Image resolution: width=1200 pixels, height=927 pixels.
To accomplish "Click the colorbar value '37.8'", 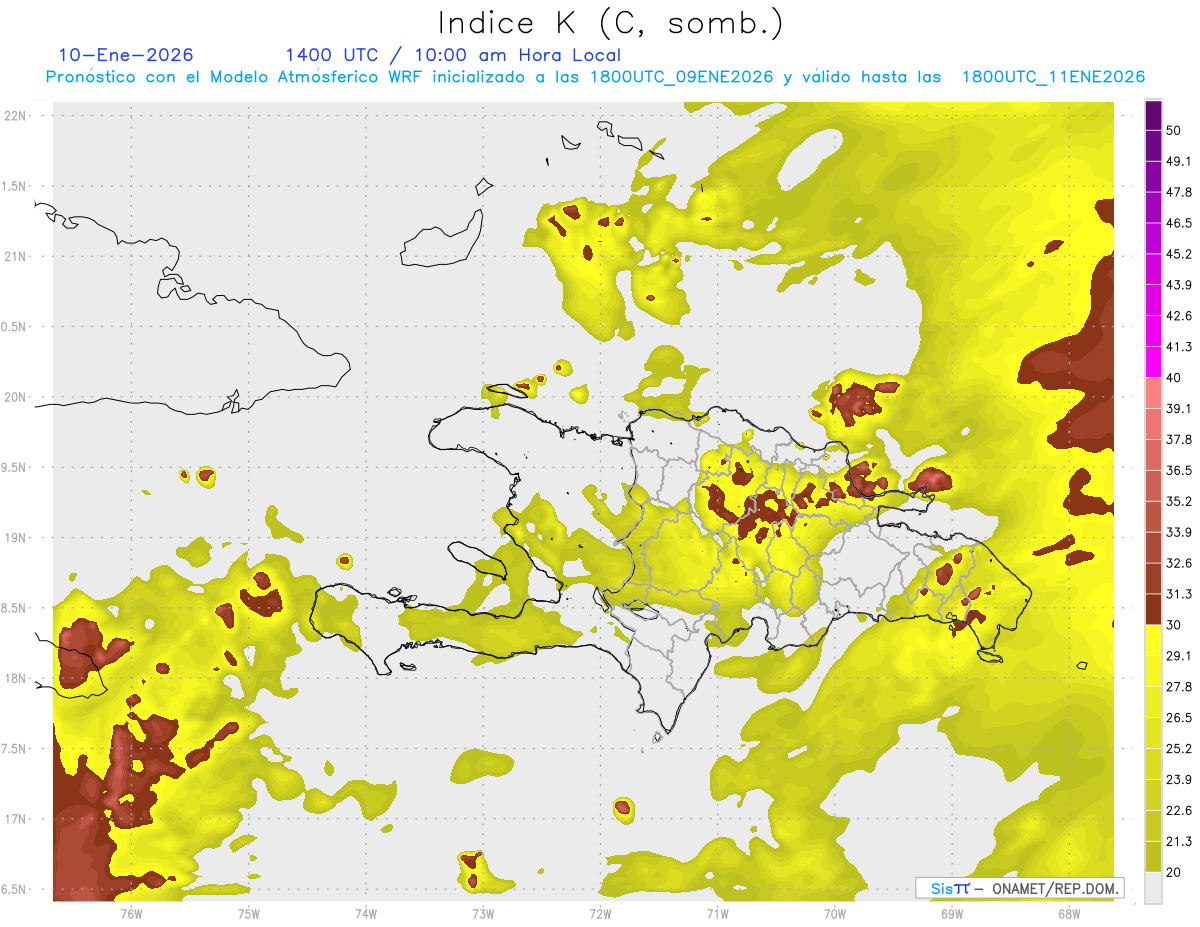I will coord(1179,439).
